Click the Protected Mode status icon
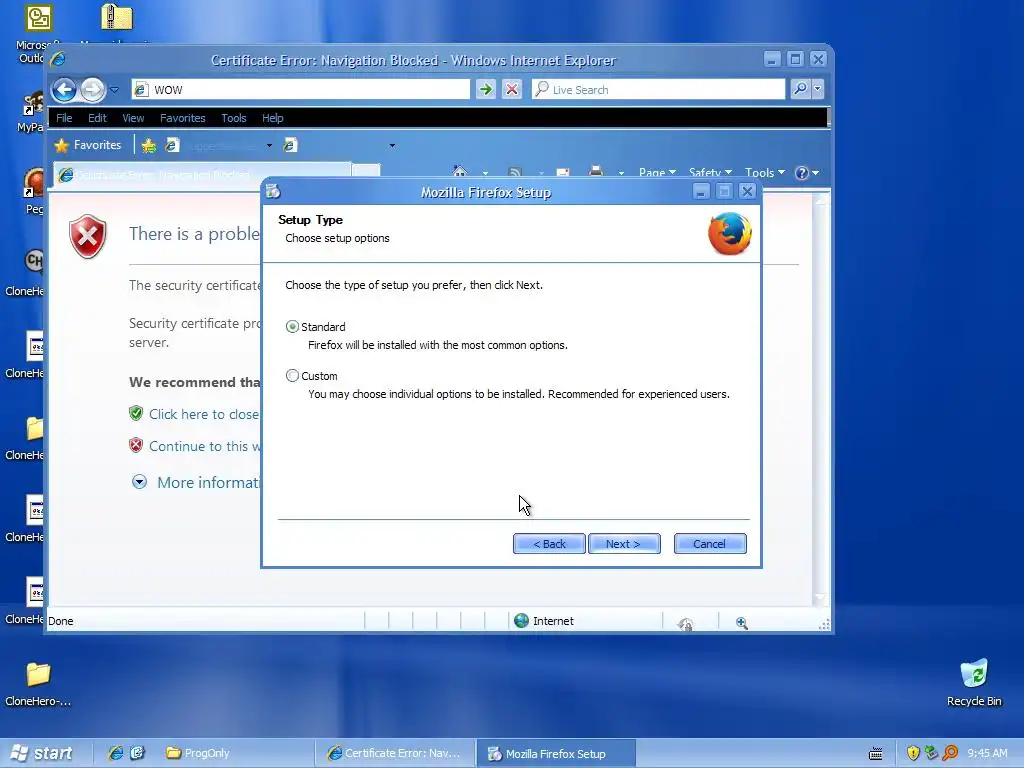The image size is (1024, 768). 685,624
